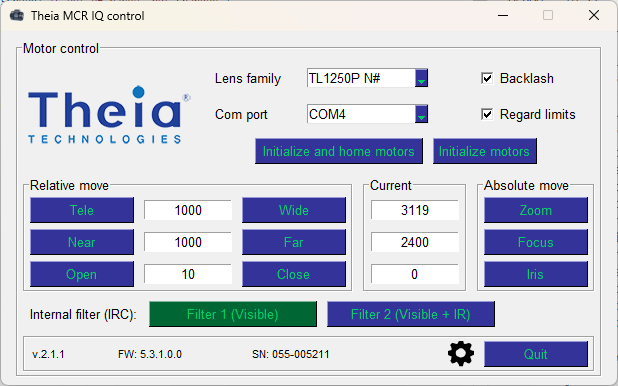Toggle the Backlash checkbox

click(487, 78)
